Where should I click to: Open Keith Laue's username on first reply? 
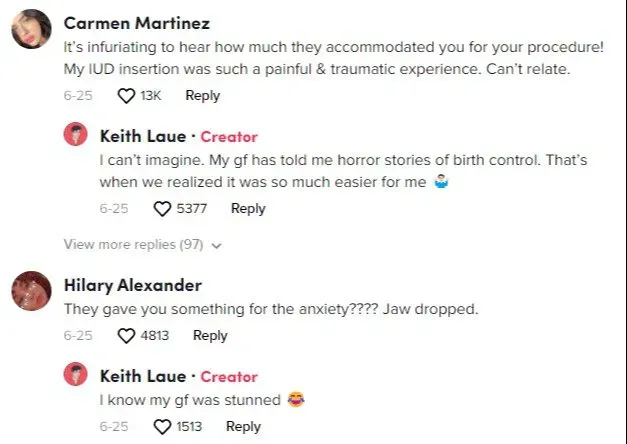pyautogui.click(x=143, y=136)
